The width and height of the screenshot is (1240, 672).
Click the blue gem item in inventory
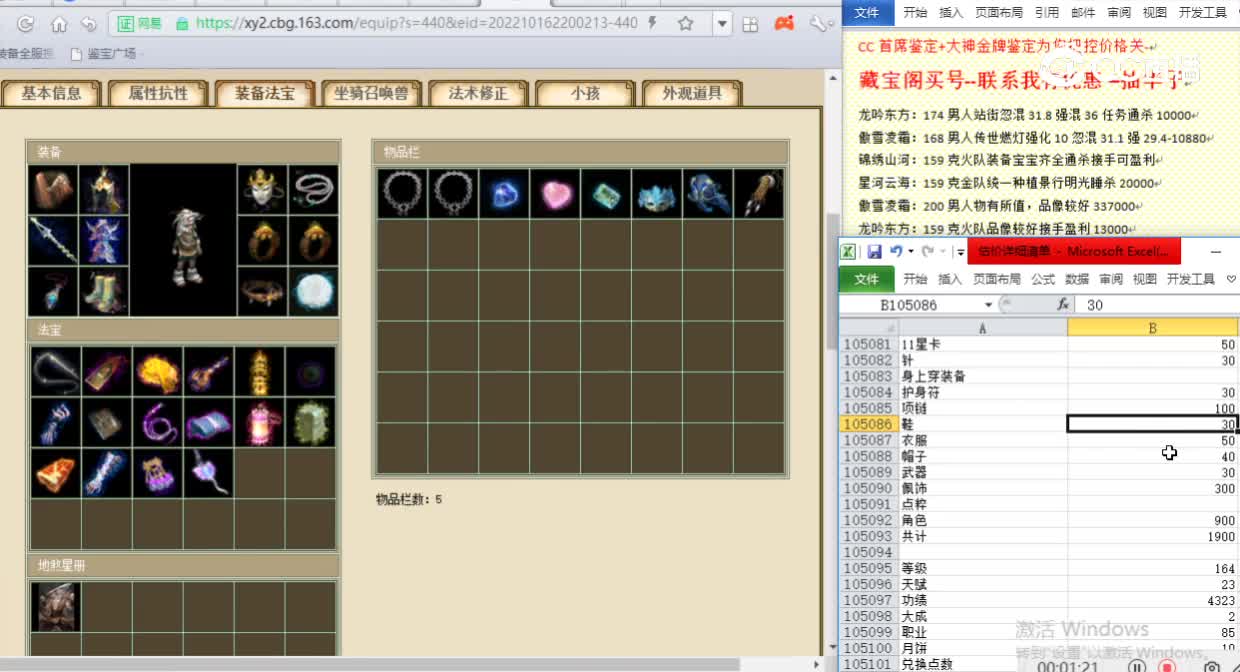coord(504,194)
